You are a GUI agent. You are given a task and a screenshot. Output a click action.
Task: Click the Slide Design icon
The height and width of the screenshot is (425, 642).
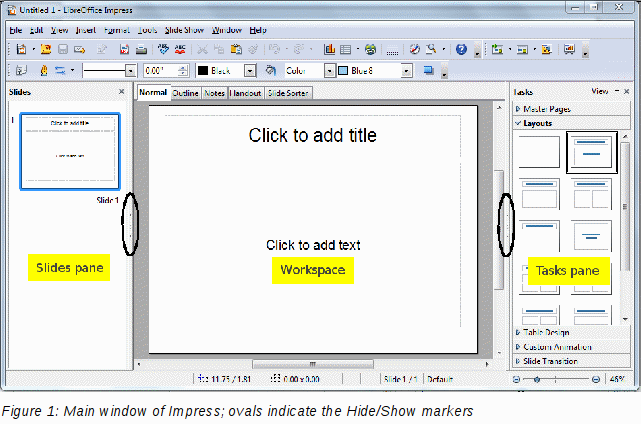click(546, 50)
